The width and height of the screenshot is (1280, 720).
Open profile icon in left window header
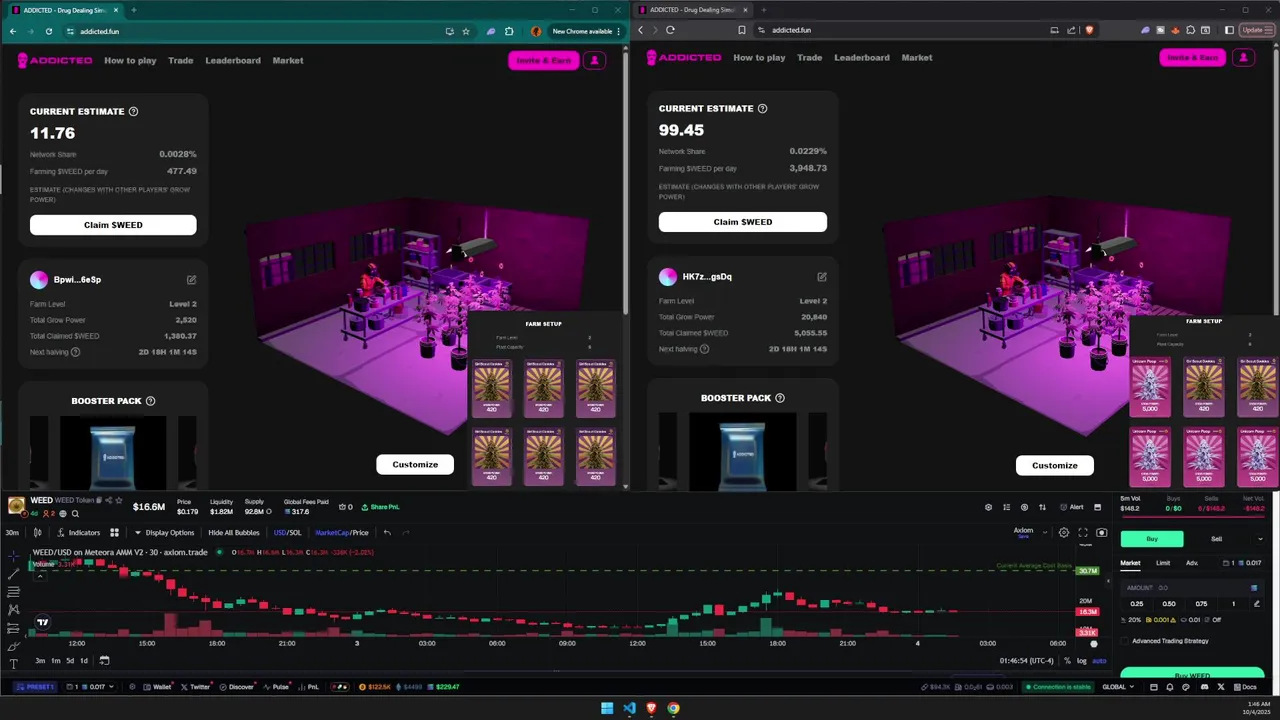594,61
